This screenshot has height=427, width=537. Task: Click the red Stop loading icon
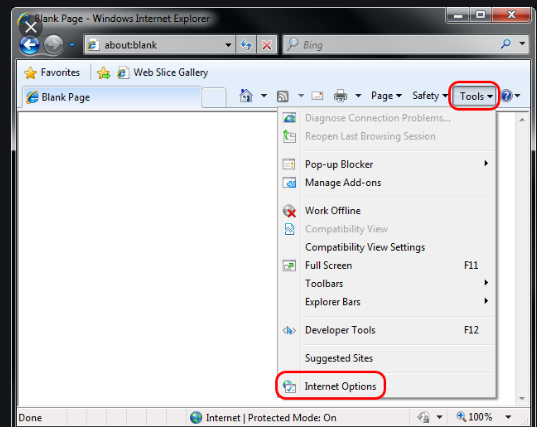click(x=267, y=45)
